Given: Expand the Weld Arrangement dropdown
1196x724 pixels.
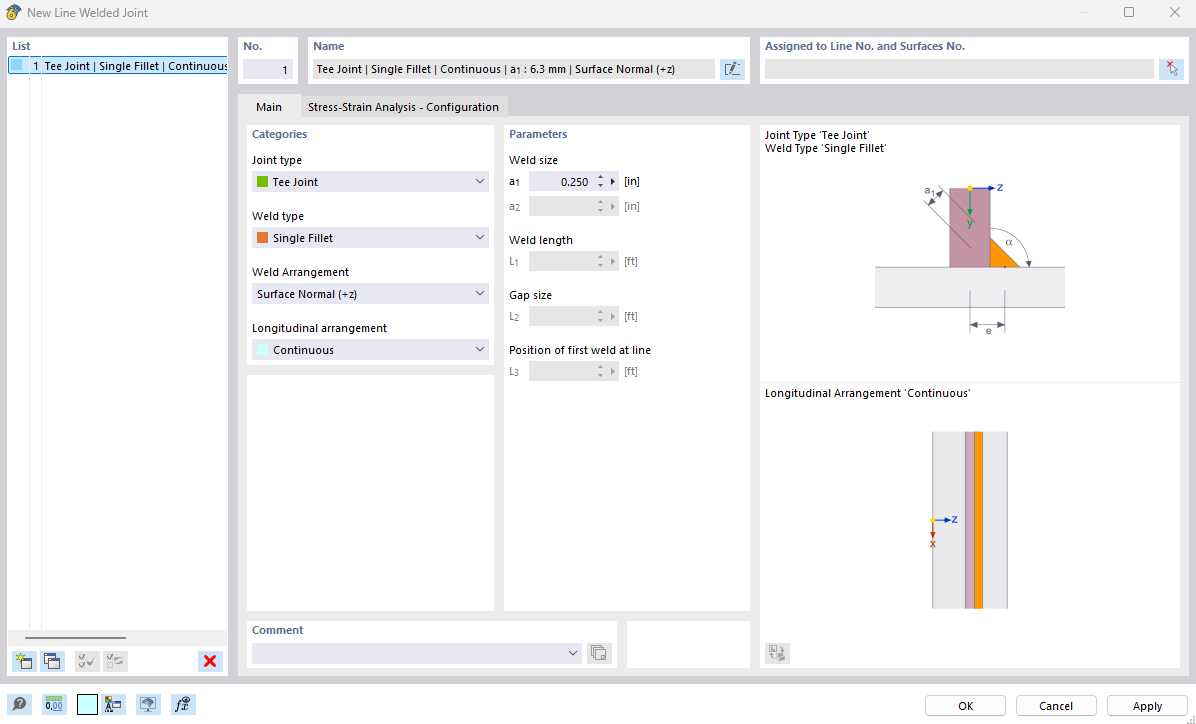Looking at the screenshot, I should (371, 294).
